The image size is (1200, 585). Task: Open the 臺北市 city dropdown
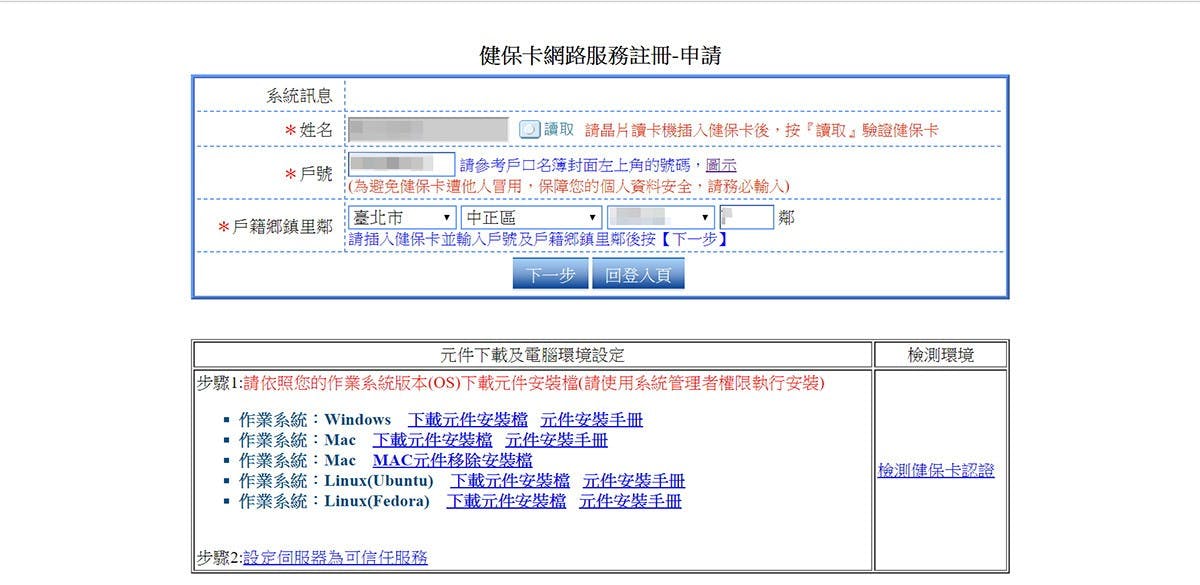point(403,217)
